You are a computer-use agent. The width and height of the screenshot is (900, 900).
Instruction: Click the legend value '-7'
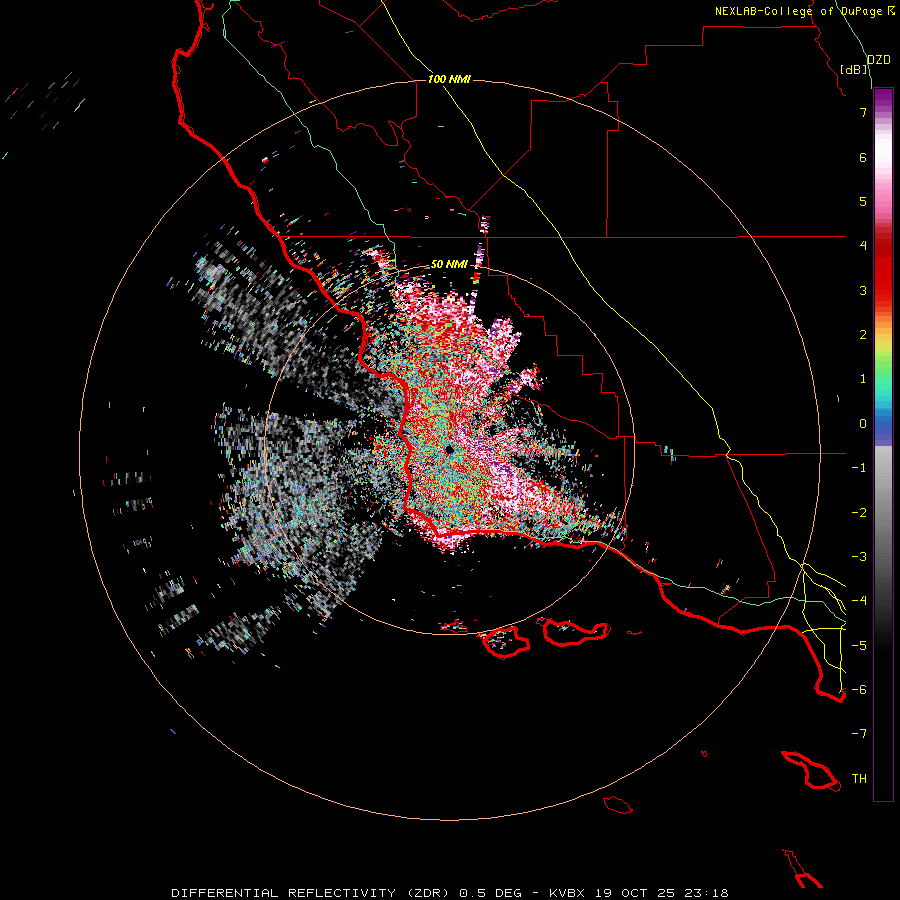point(859,734)
